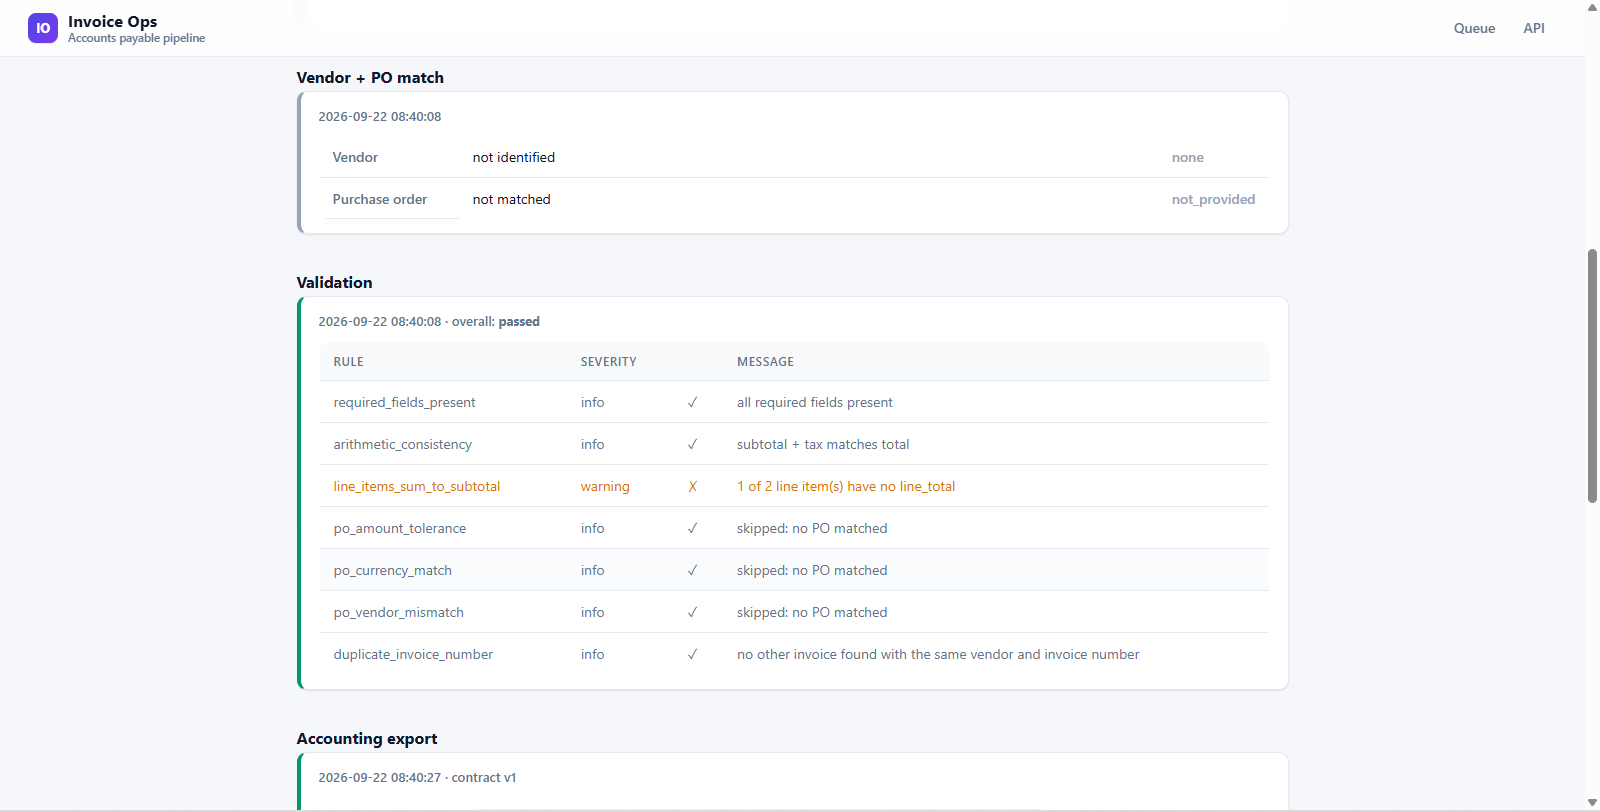
Task: Select the line_items_sum_to_subtotal rule name
Action: pyautogui.click(x=417, y=486)
